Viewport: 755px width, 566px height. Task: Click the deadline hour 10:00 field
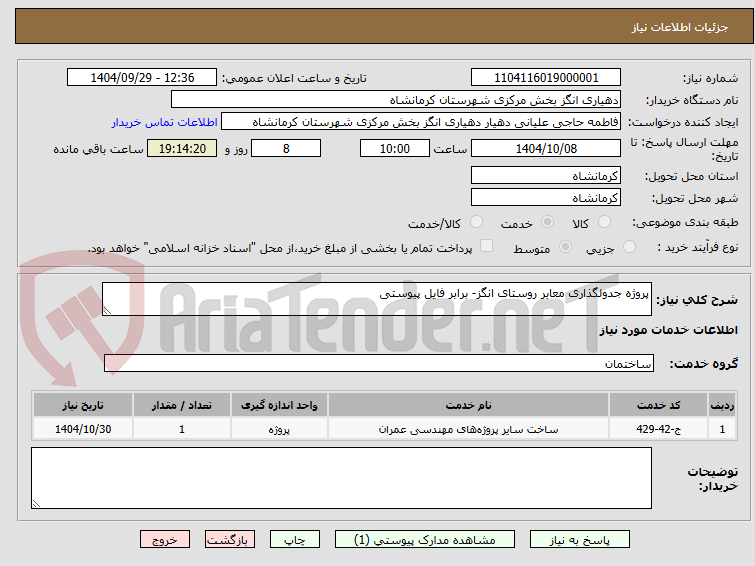(x=394, y=148)
